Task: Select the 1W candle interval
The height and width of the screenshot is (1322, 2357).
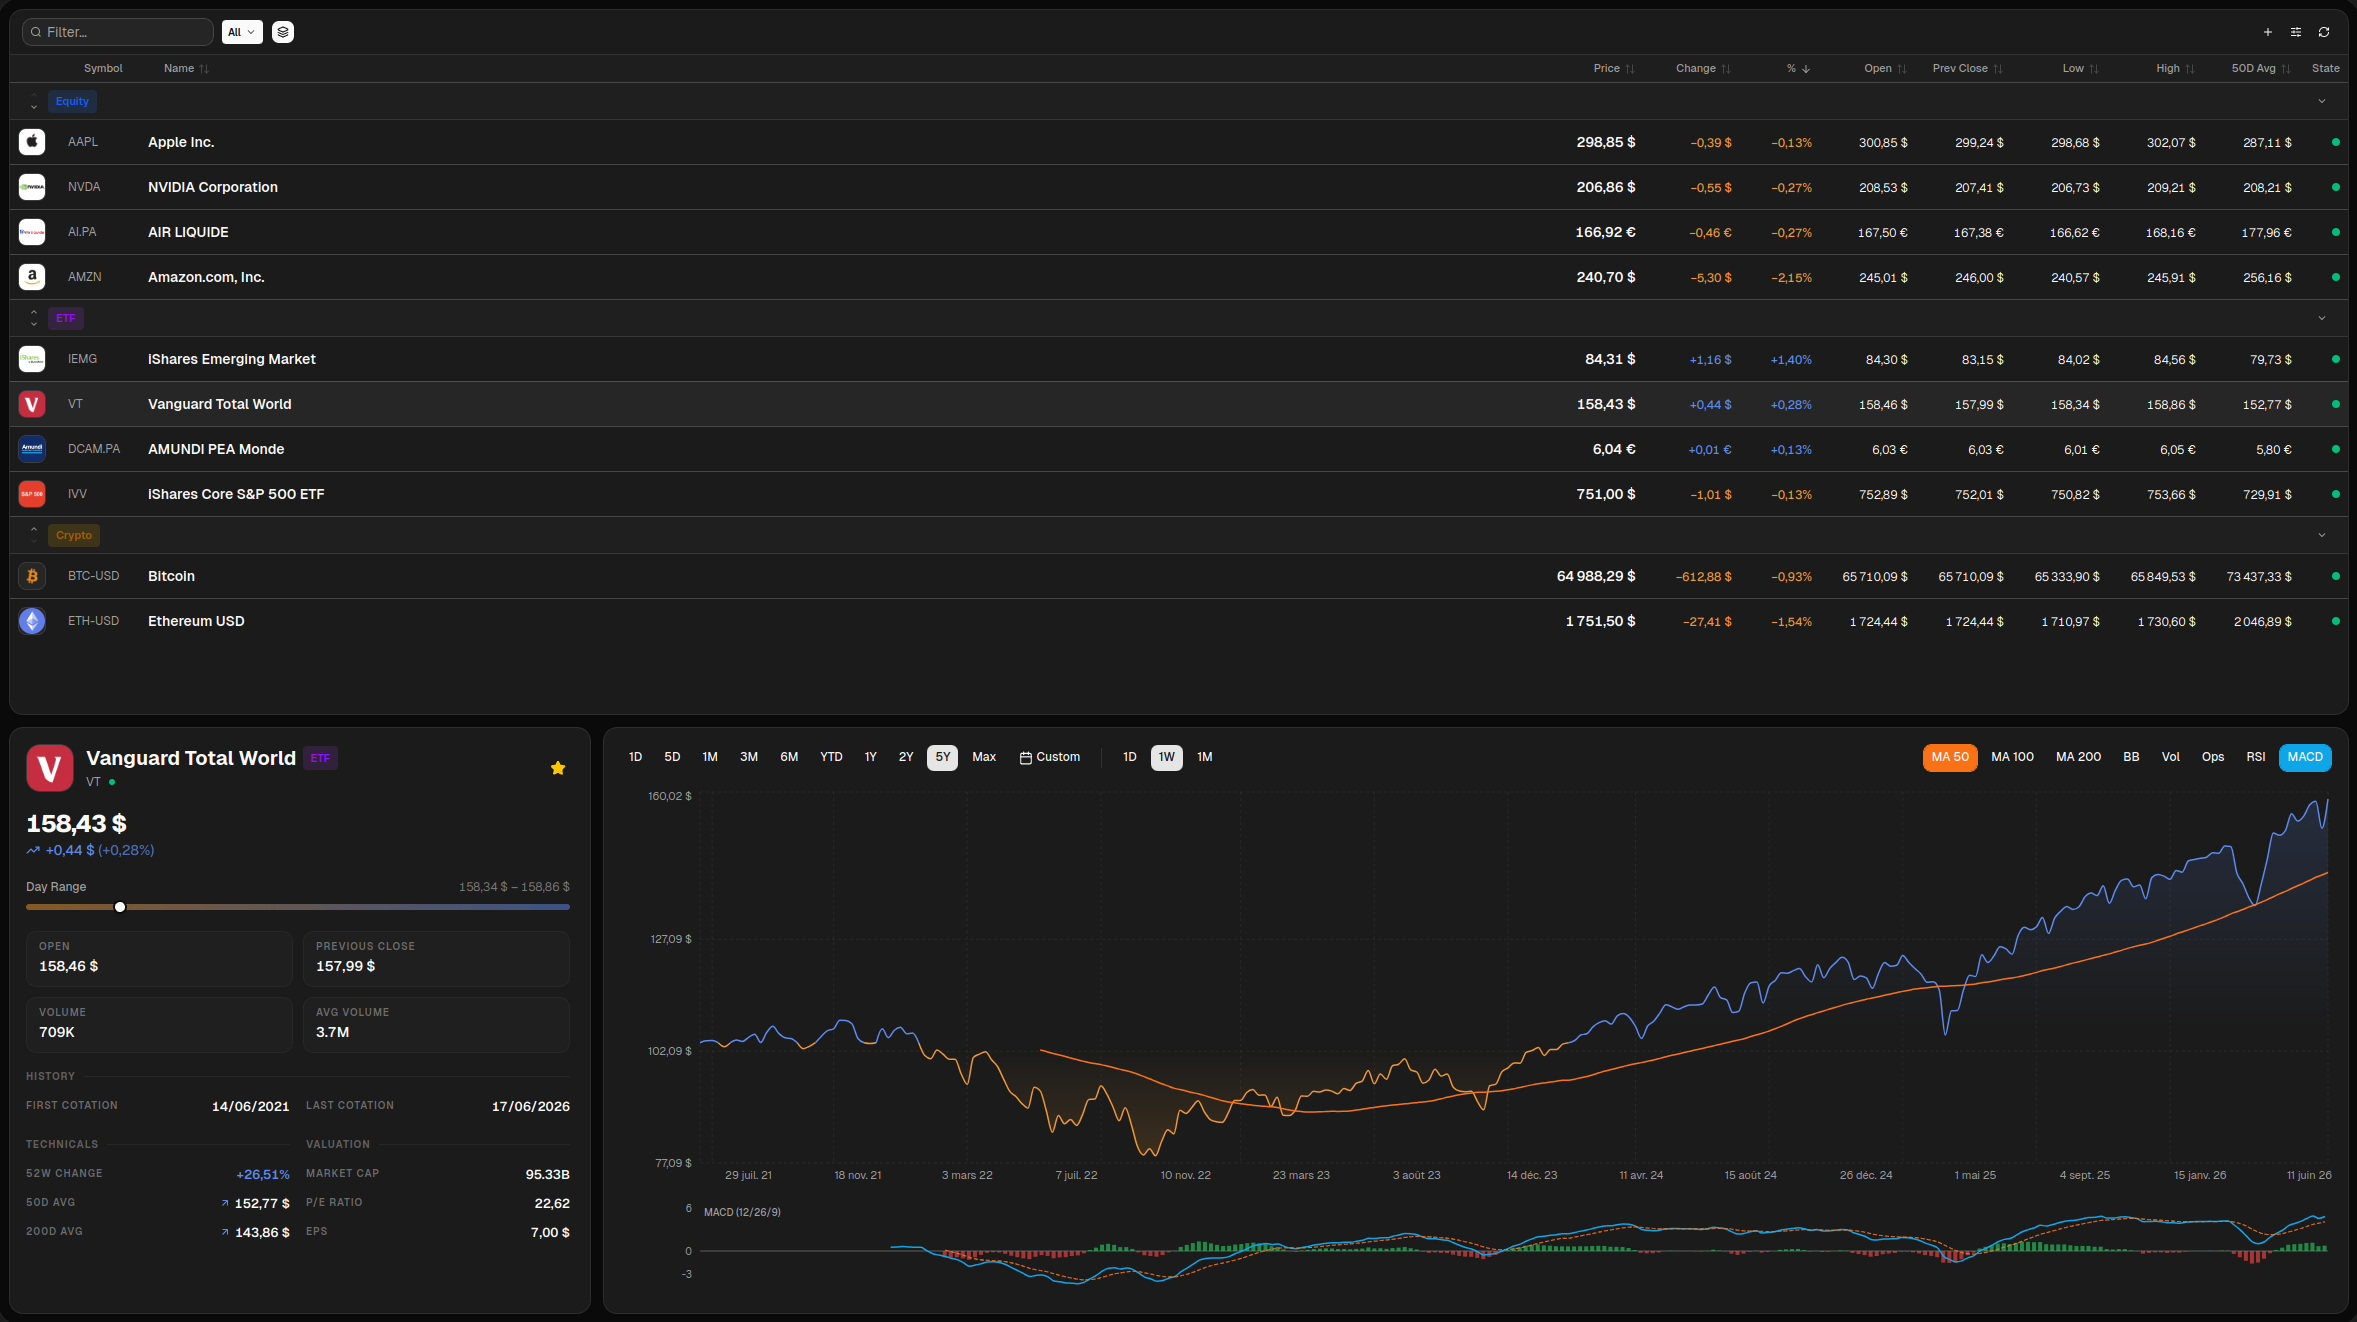Action: [x=1166, y=758]
